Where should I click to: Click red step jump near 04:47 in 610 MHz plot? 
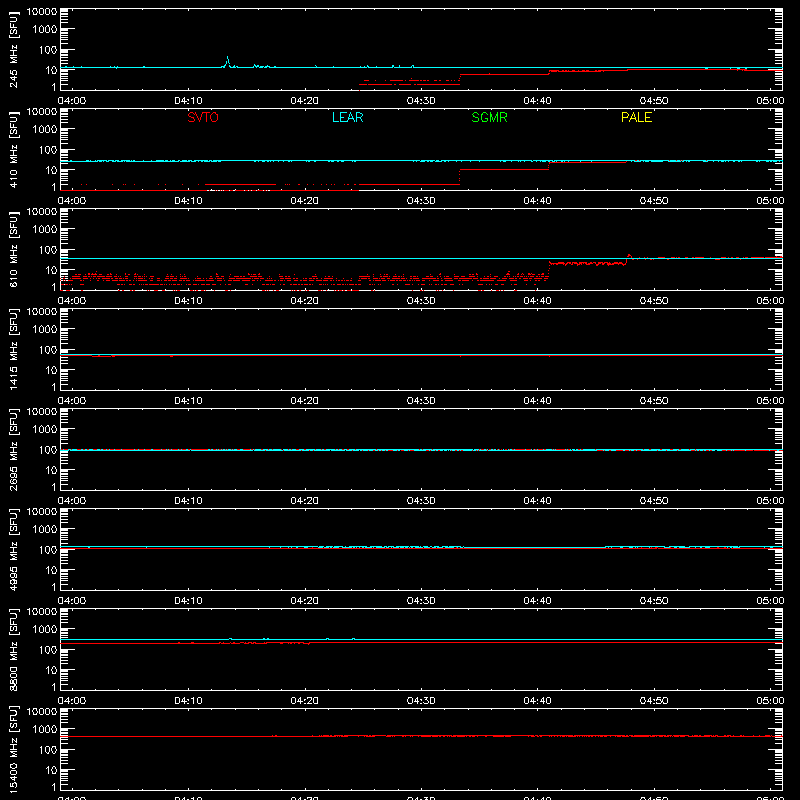628,259
